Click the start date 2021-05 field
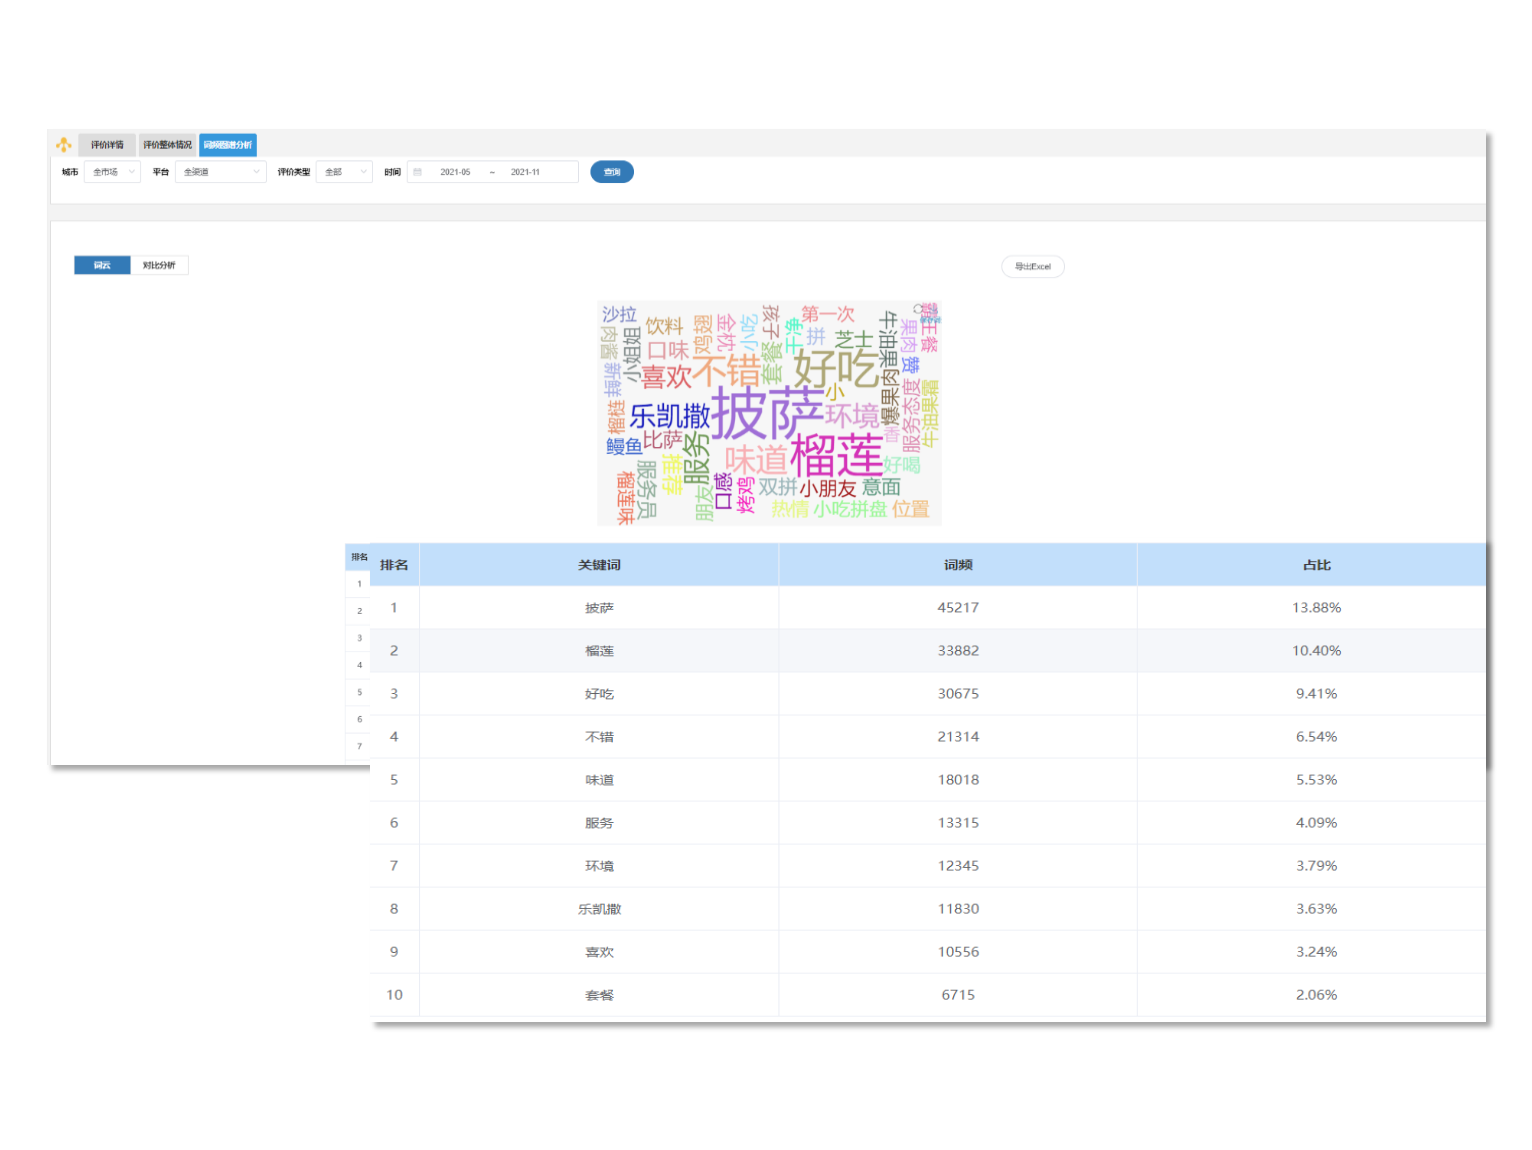The image size is (1532, 1150). pyautogui.click(x=455, y=172)
